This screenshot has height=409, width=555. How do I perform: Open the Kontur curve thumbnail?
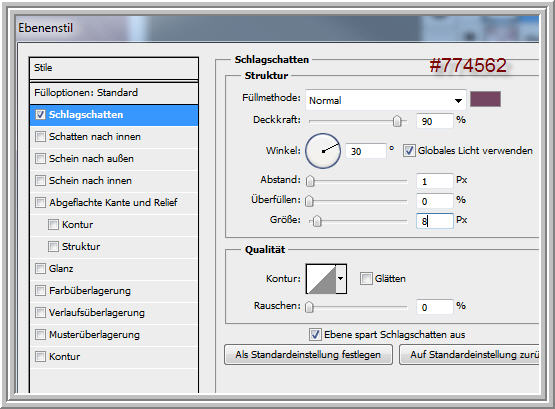[x=321, y=279]
